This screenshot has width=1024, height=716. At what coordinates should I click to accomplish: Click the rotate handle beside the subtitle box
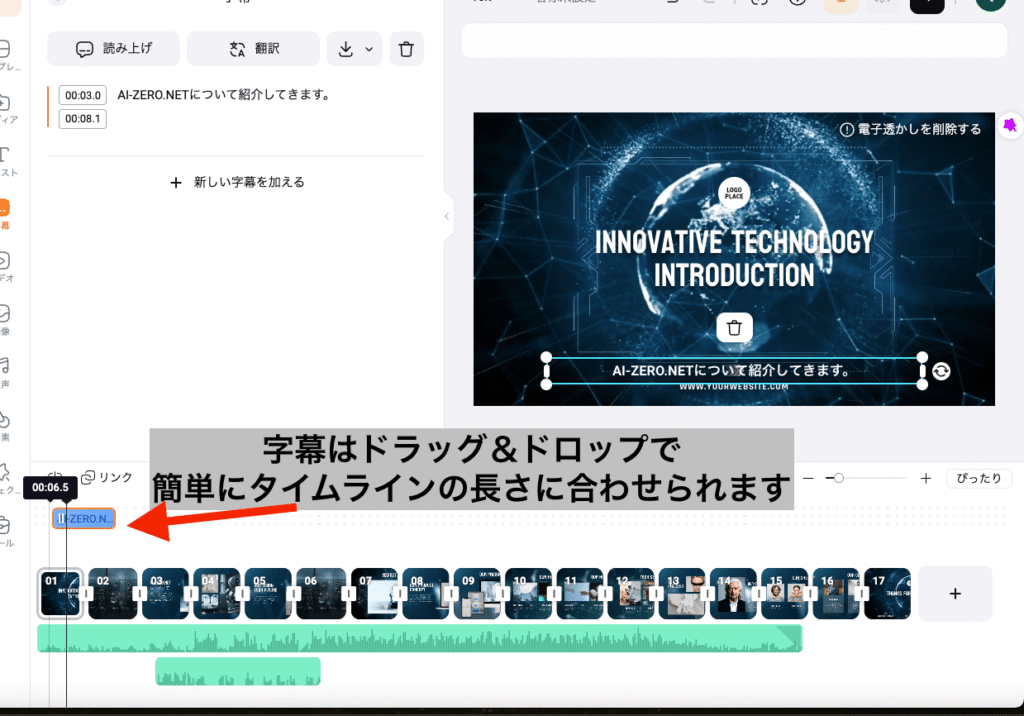coord(941,371)
